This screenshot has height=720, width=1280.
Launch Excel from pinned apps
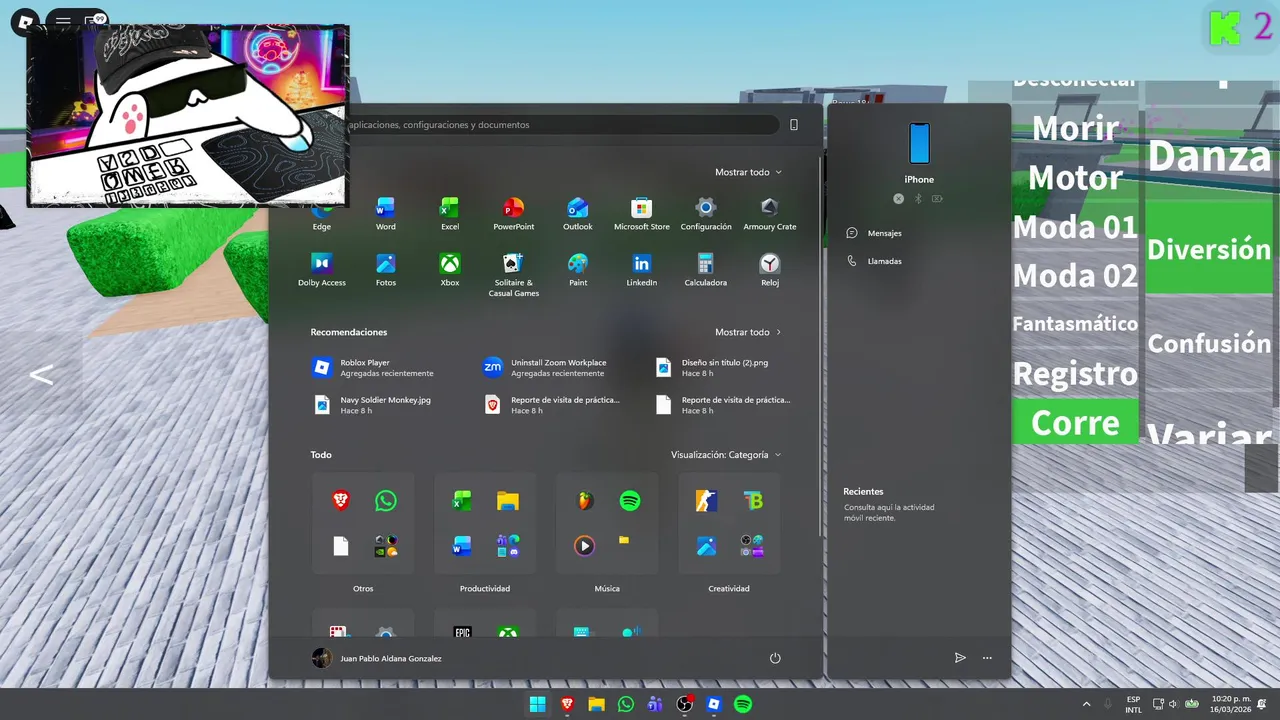(450, 214)
